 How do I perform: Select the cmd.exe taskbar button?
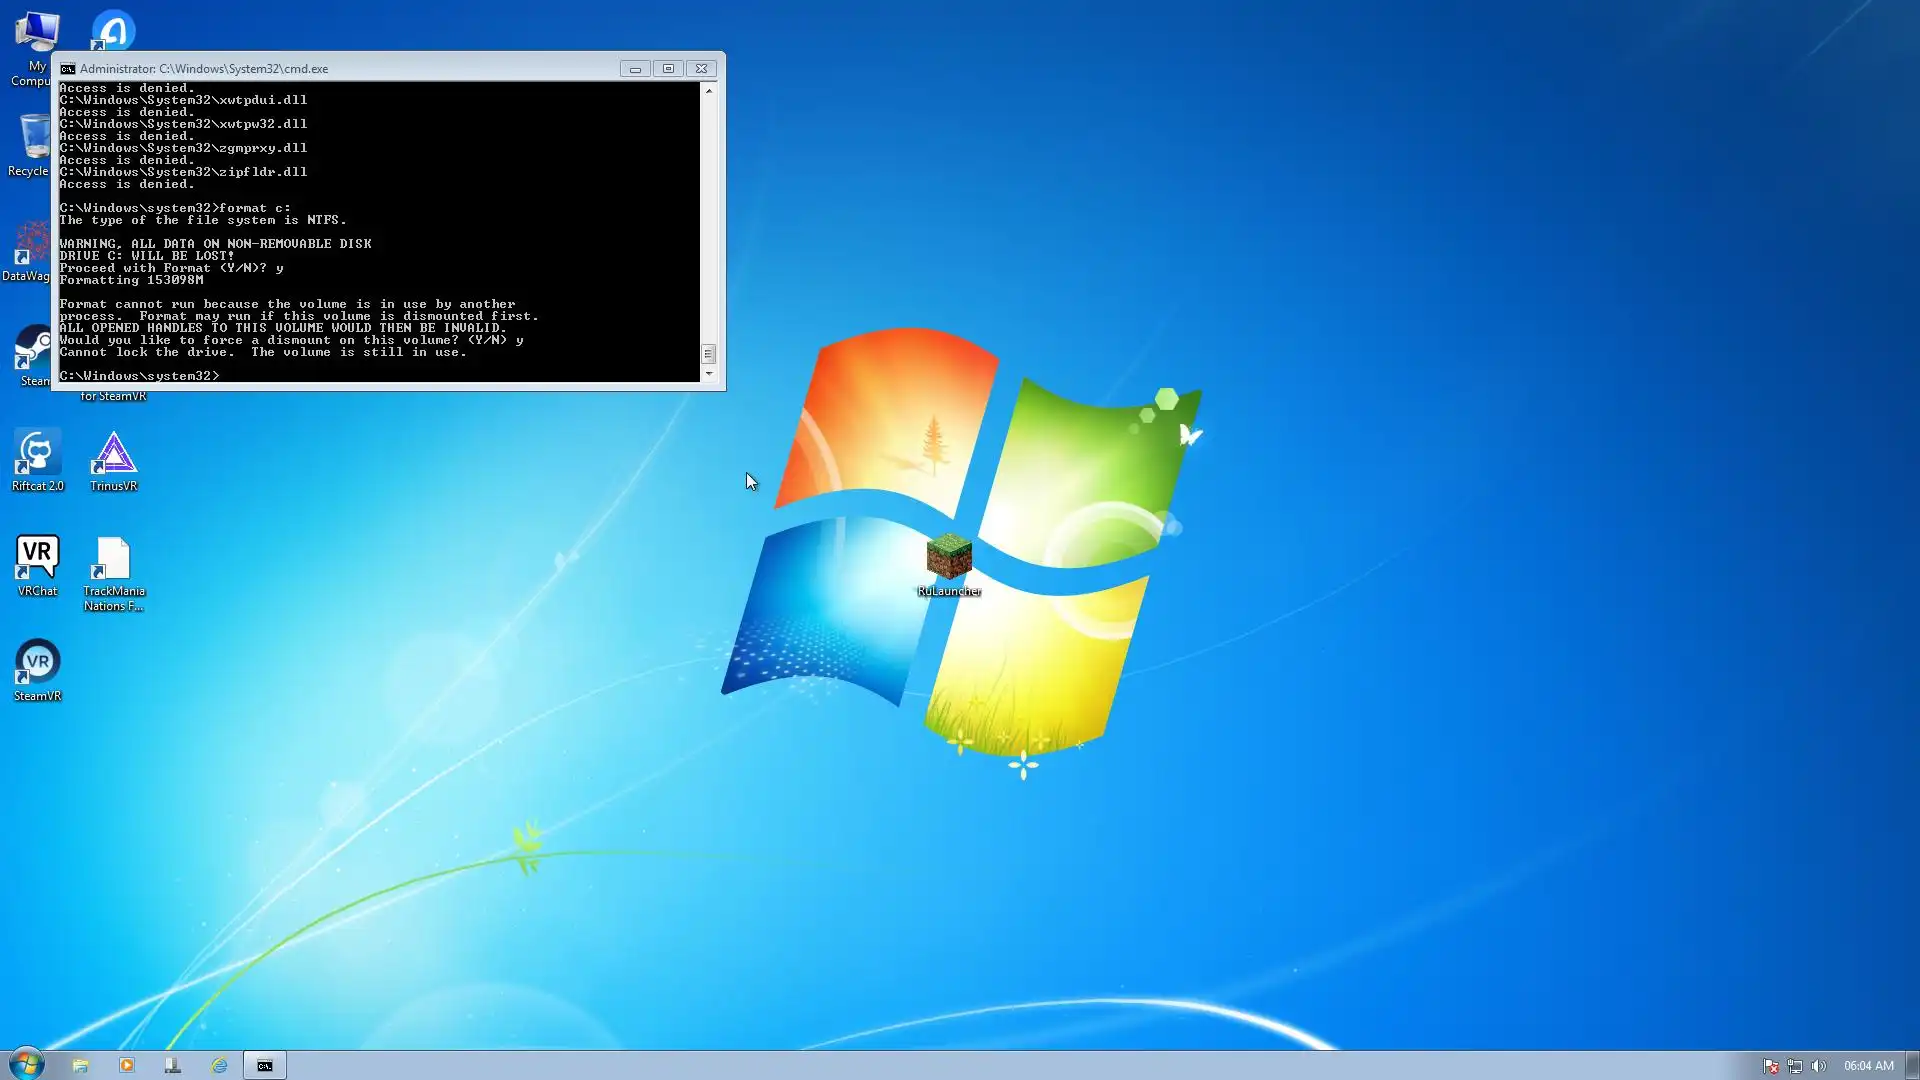(x=265, y=1065)
